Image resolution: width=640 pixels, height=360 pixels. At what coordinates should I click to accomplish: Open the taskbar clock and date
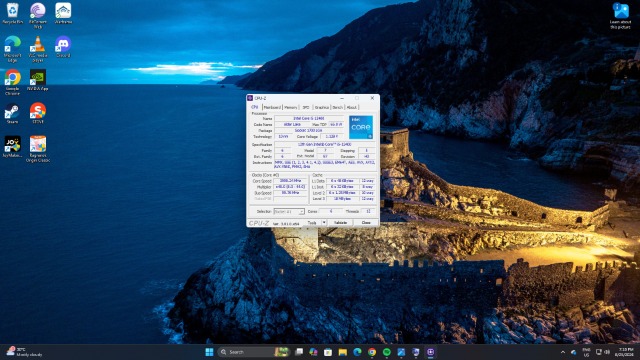click(625, 352)
